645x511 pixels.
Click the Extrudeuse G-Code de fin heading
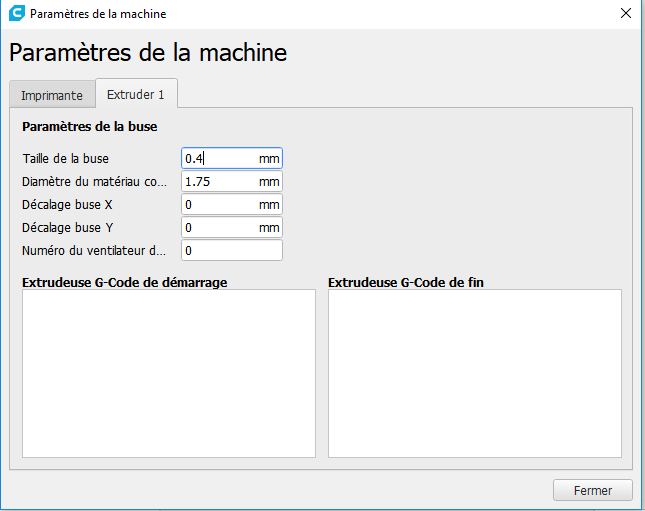click(406, 282)
